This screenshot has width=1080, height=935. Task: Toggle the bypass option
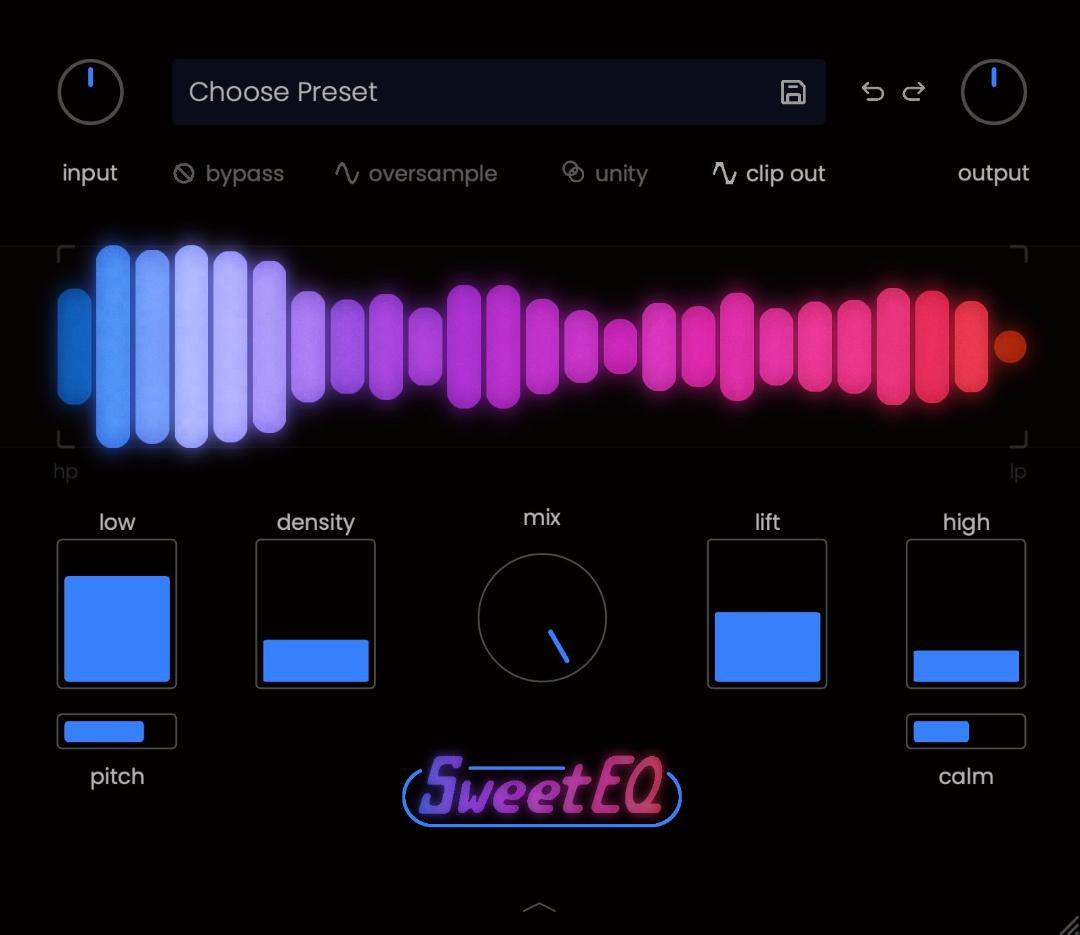[229, 174]
